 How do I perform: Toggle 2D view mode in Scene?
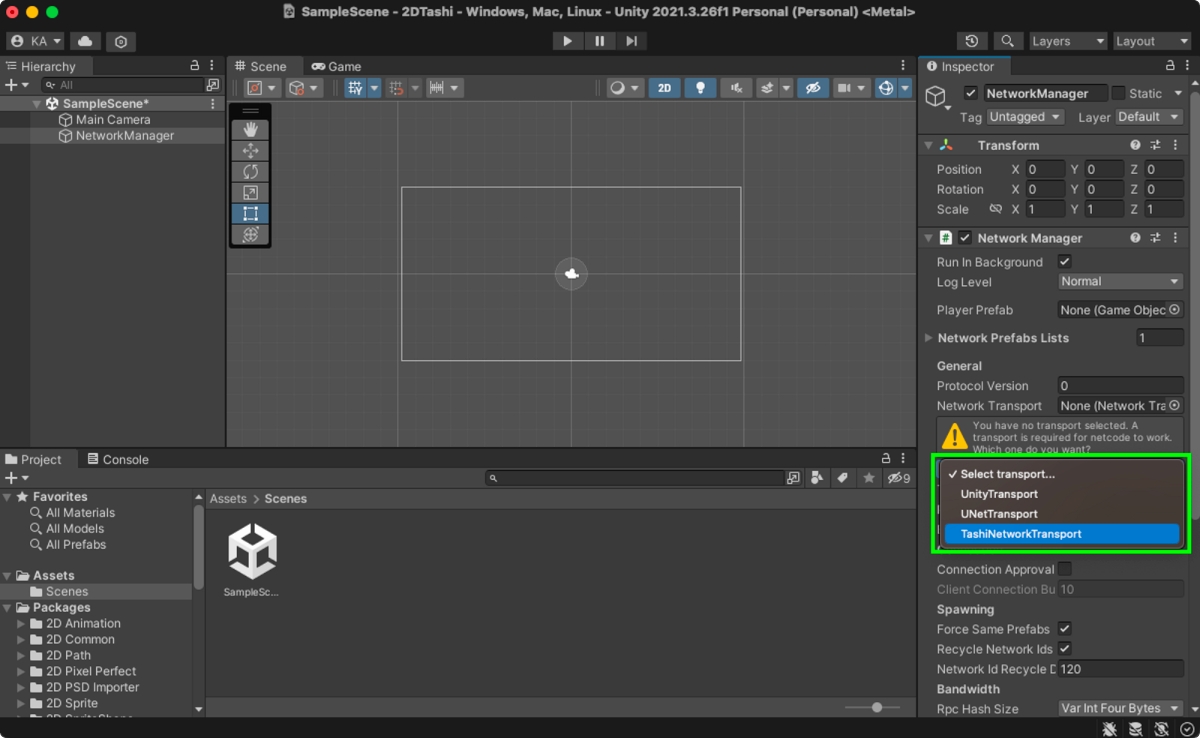coord(664,88)
